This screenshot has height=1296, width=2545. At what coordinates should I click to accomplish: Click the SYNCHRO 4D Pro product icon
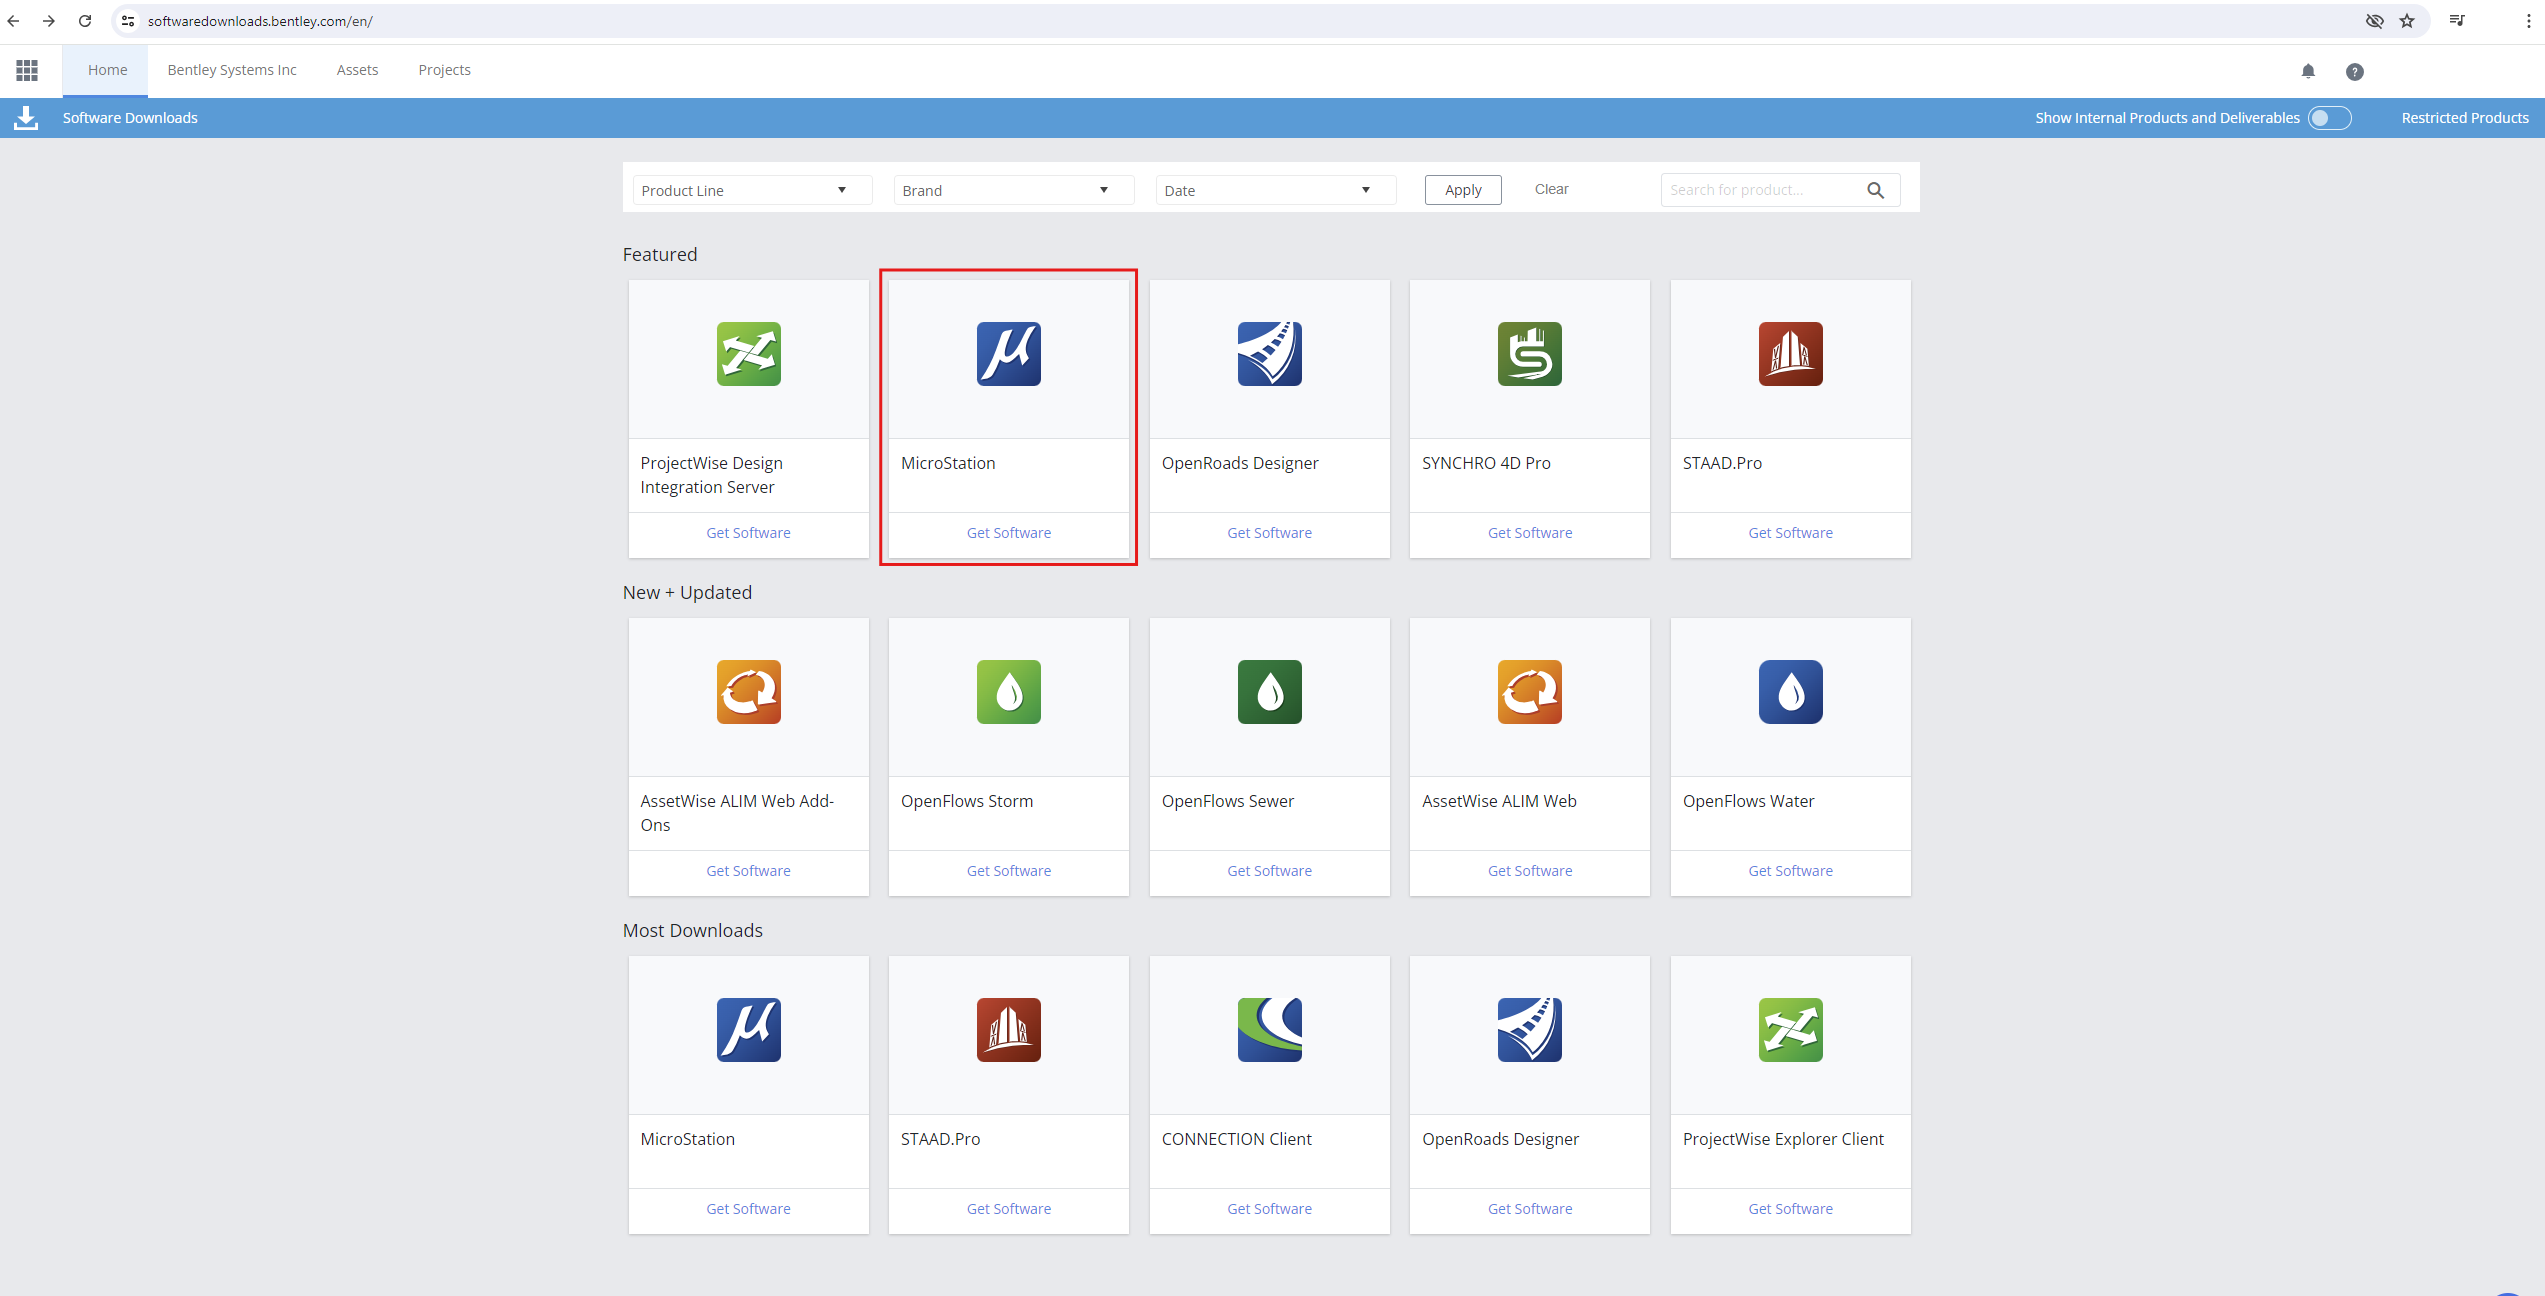[x=1529, y=354]
